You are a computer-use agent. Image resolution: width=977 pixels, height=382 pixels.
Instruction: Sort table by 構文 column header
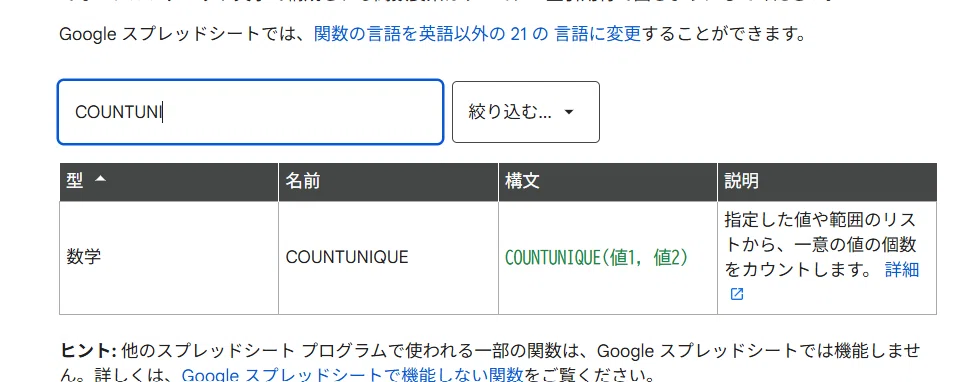tap(608, 181)
